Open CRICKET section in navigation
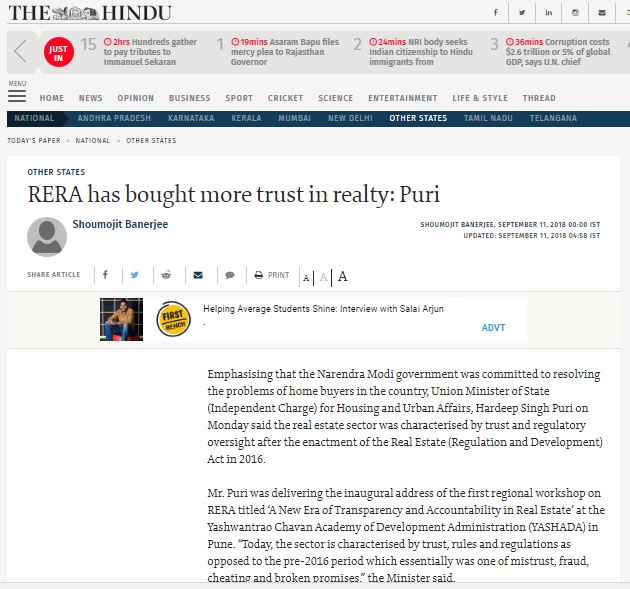 click(x=285, y=98)
